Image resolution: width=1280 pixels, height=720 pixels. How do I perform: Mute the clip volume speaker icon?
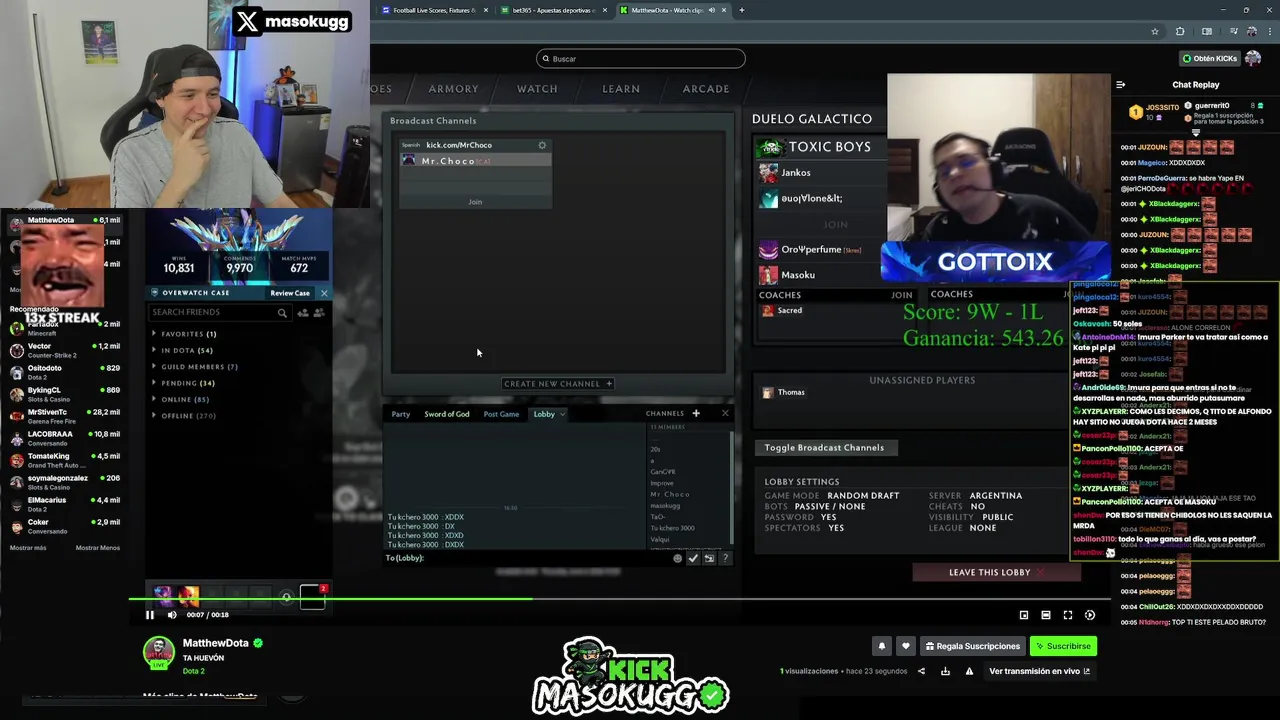(x=172, y=615)
